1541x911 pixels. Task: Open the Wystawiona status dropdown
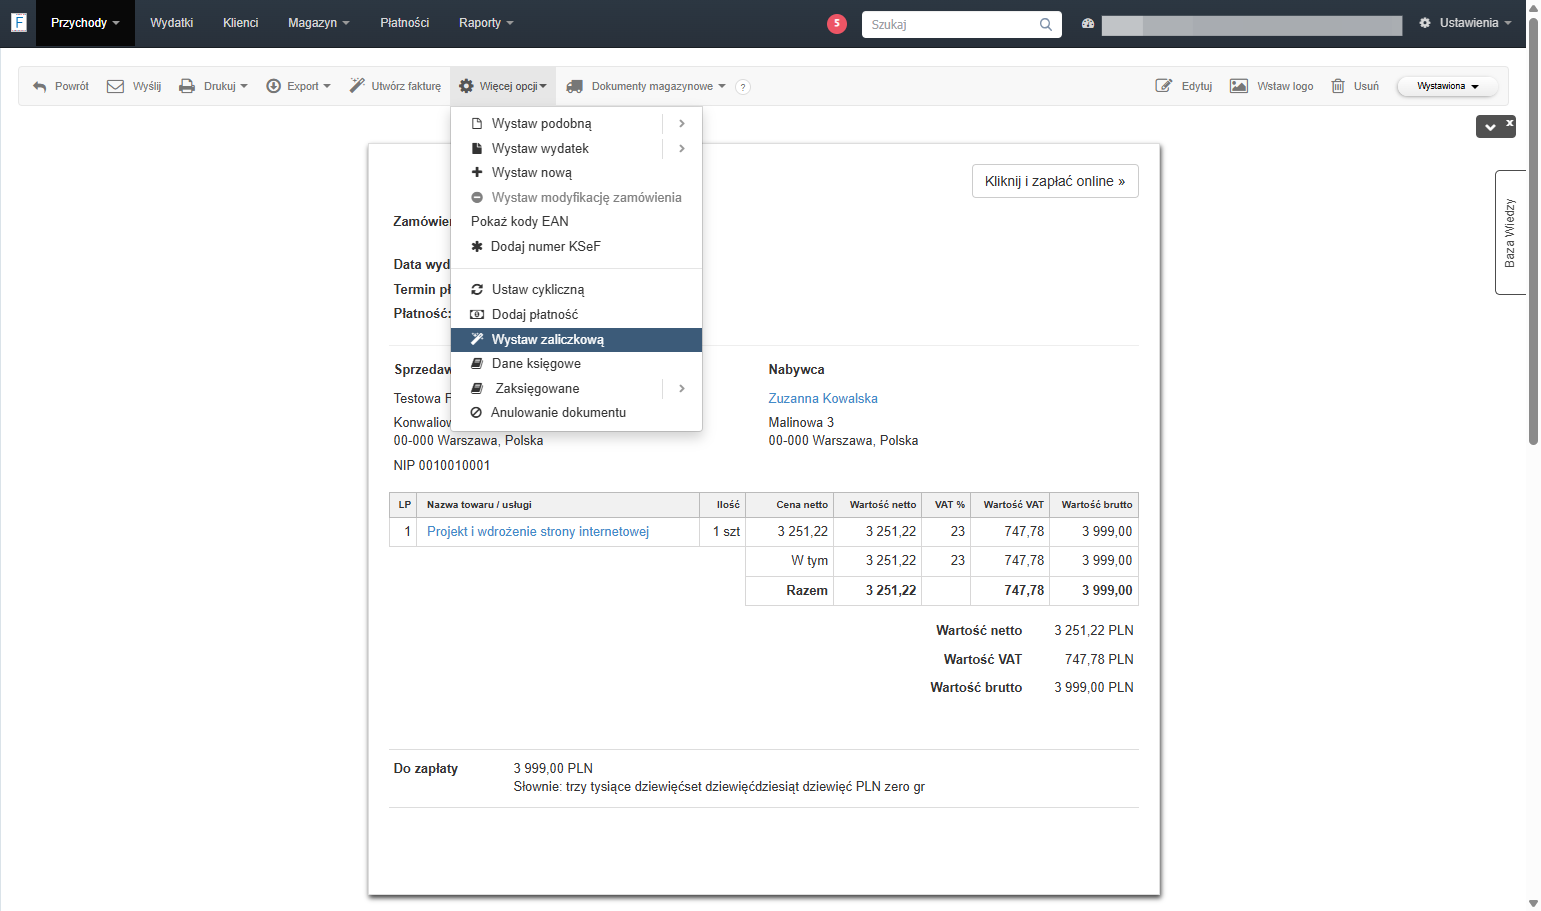(1447, 86)
